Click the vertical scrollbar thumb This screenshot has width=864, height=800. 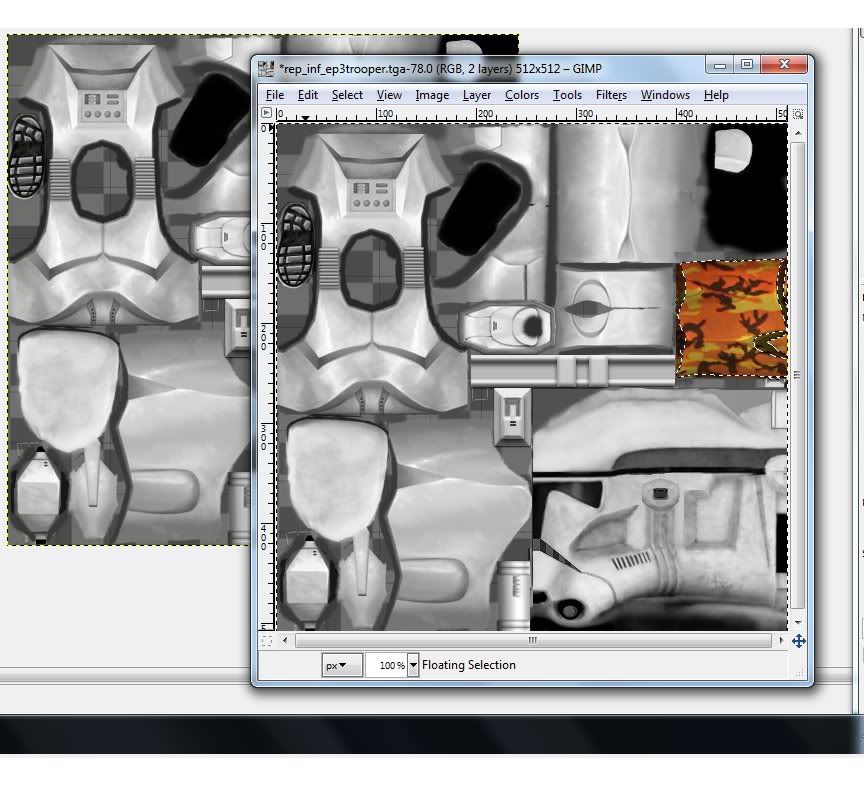click(x=797, y=375)
